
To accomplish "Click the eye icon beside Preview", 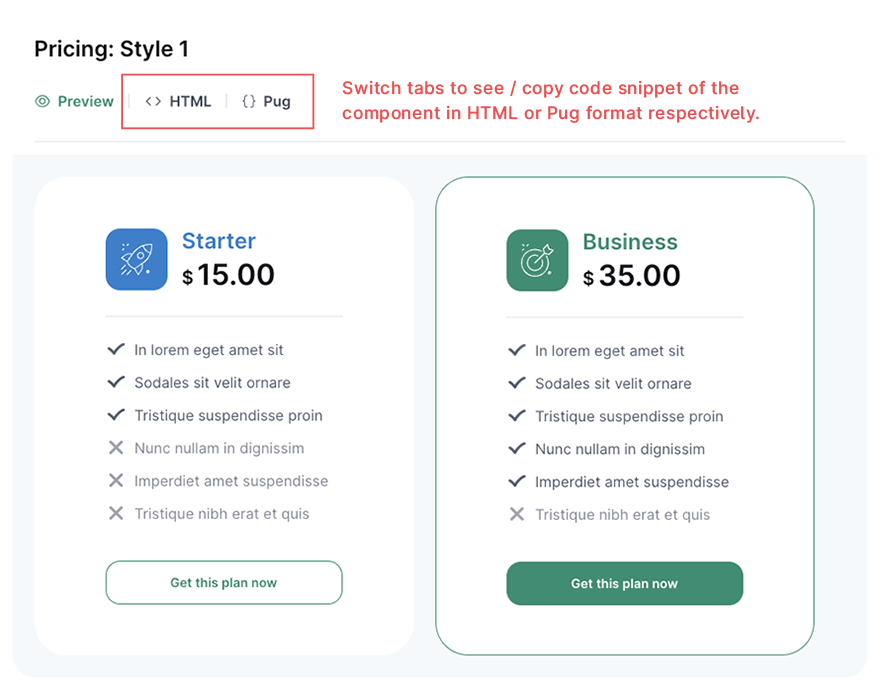I will tap(42, 101).
